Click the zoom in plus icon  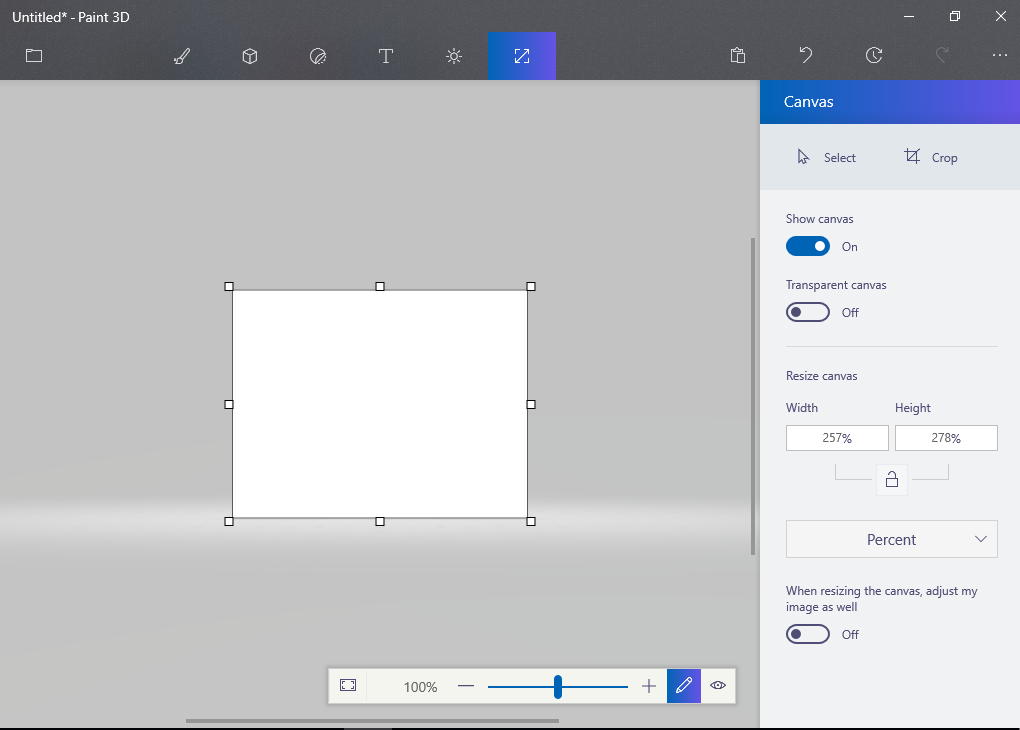tap(649, 686)
